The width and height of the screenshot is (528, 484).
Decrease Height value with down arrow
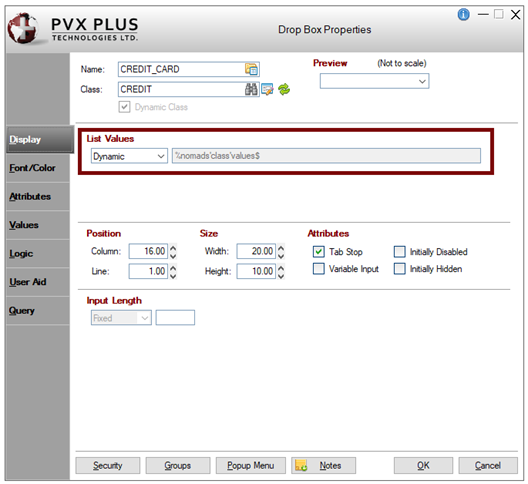pyautogui.click(x=281, y=276)
